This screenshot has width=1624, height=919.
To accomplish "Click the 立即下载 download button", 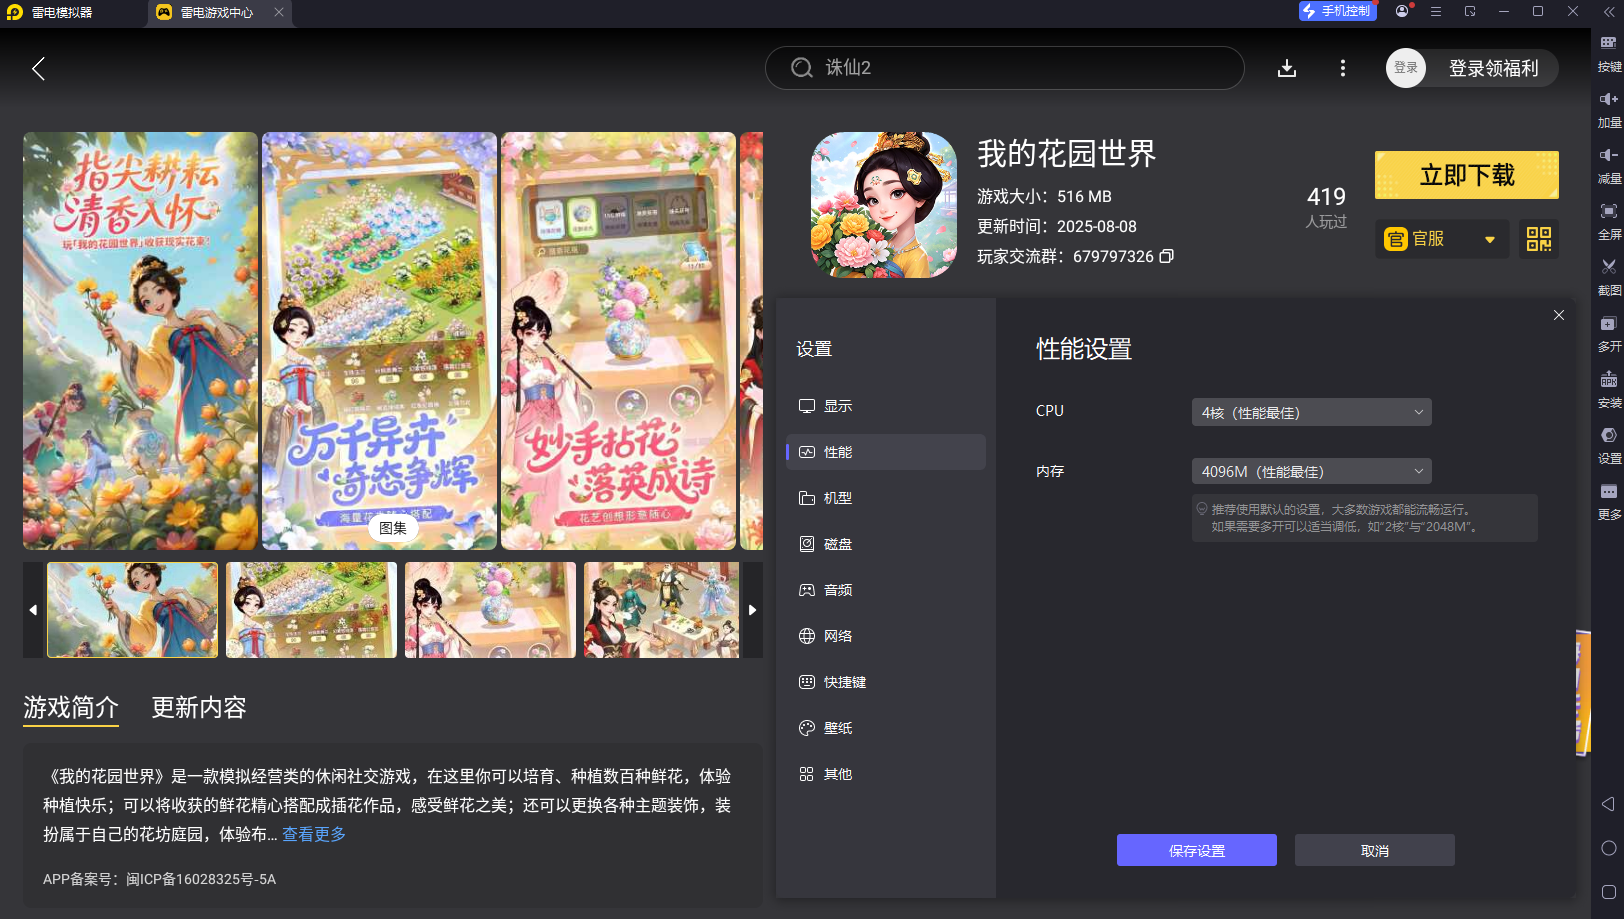I will [x=1467, y=175].
